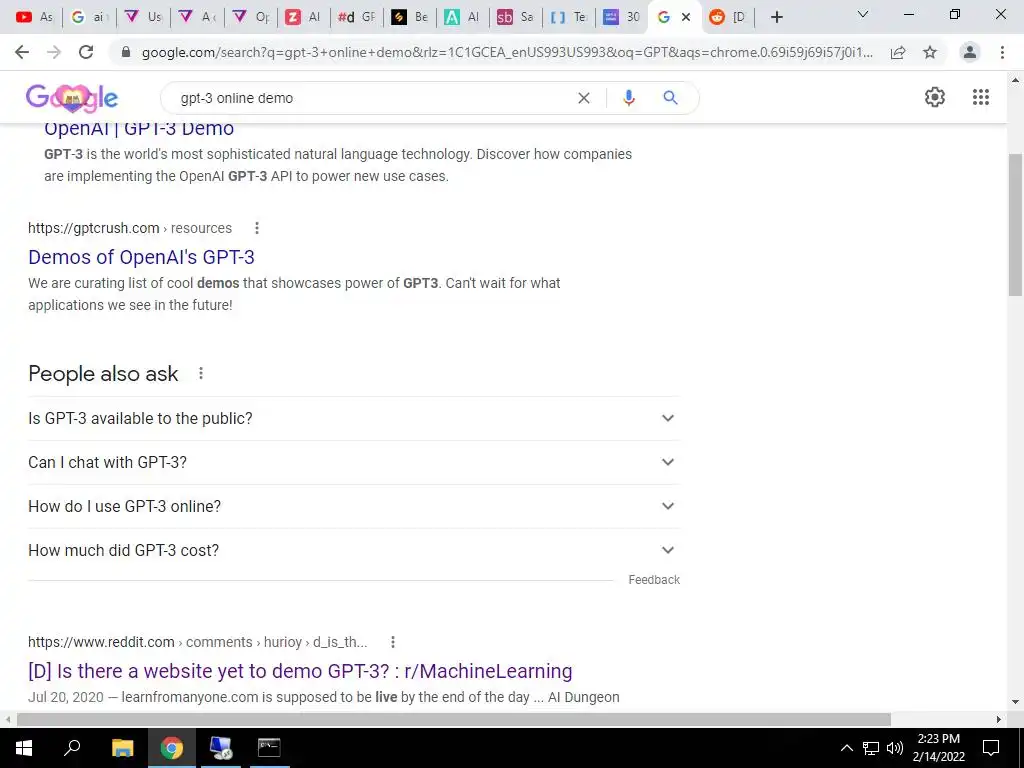Click Chrome icon in the taskbar
The image size is (1024, 768).
click(172, 748)
